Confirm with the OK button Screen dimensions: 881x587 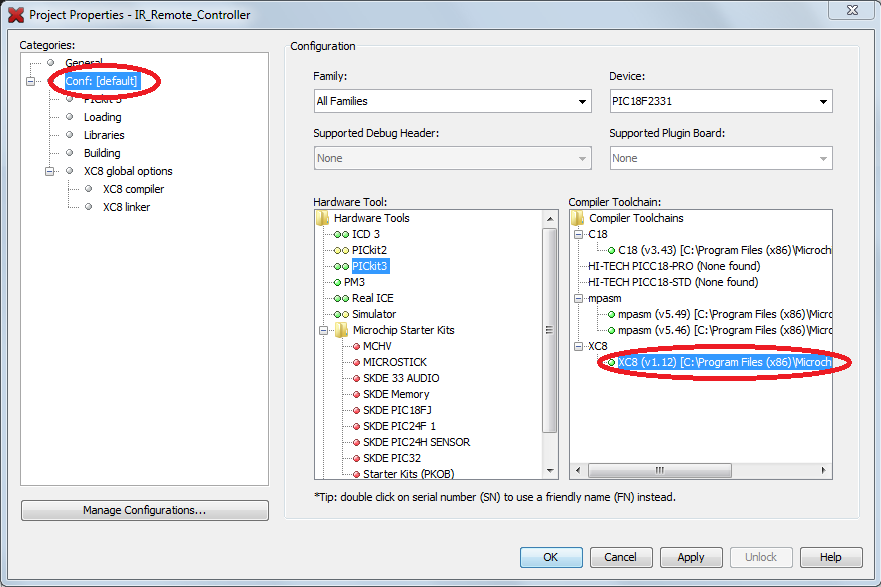pyautogui.click(x=551, y=557)
